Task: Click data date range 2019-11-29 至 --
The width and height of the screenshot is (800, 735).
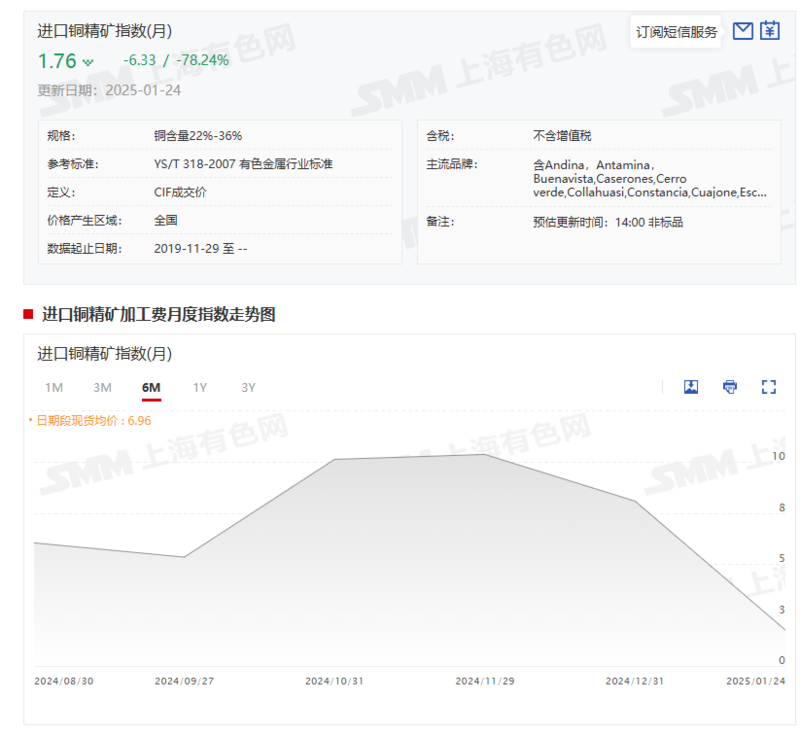Action: point(201,248)
